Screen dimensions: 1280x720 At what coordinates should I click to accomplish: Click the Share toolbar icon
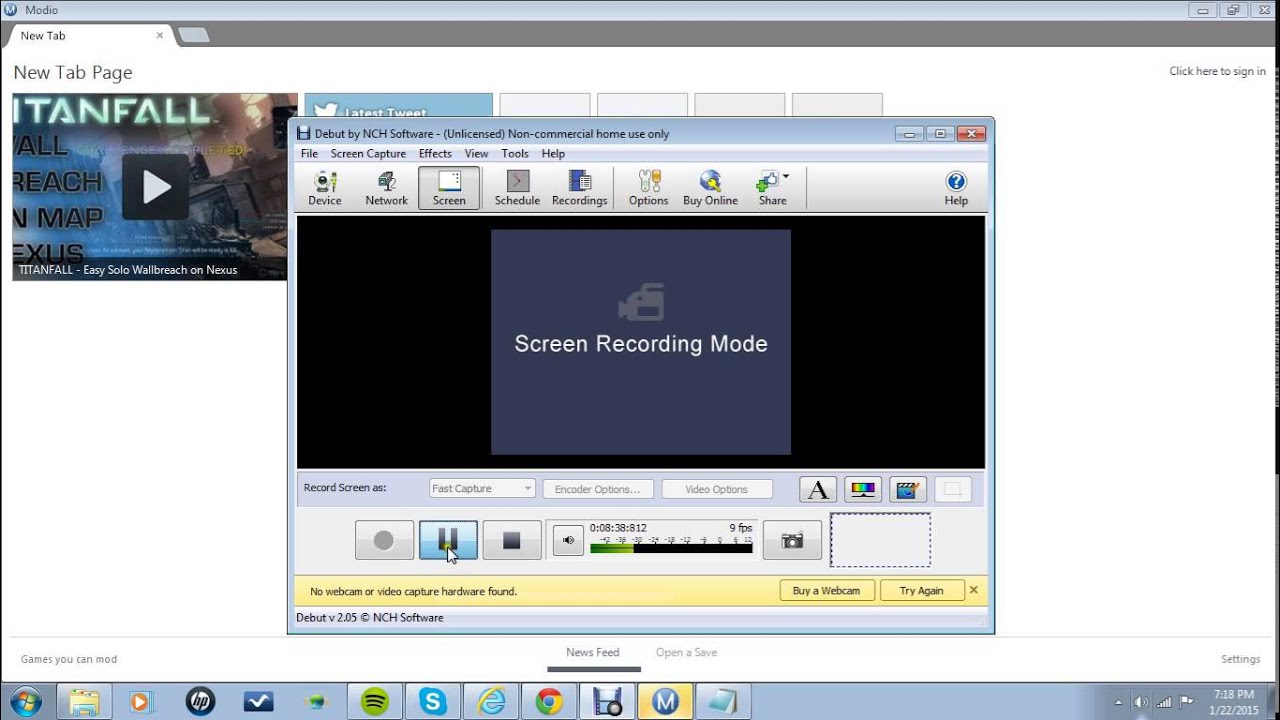click(770, 188)
